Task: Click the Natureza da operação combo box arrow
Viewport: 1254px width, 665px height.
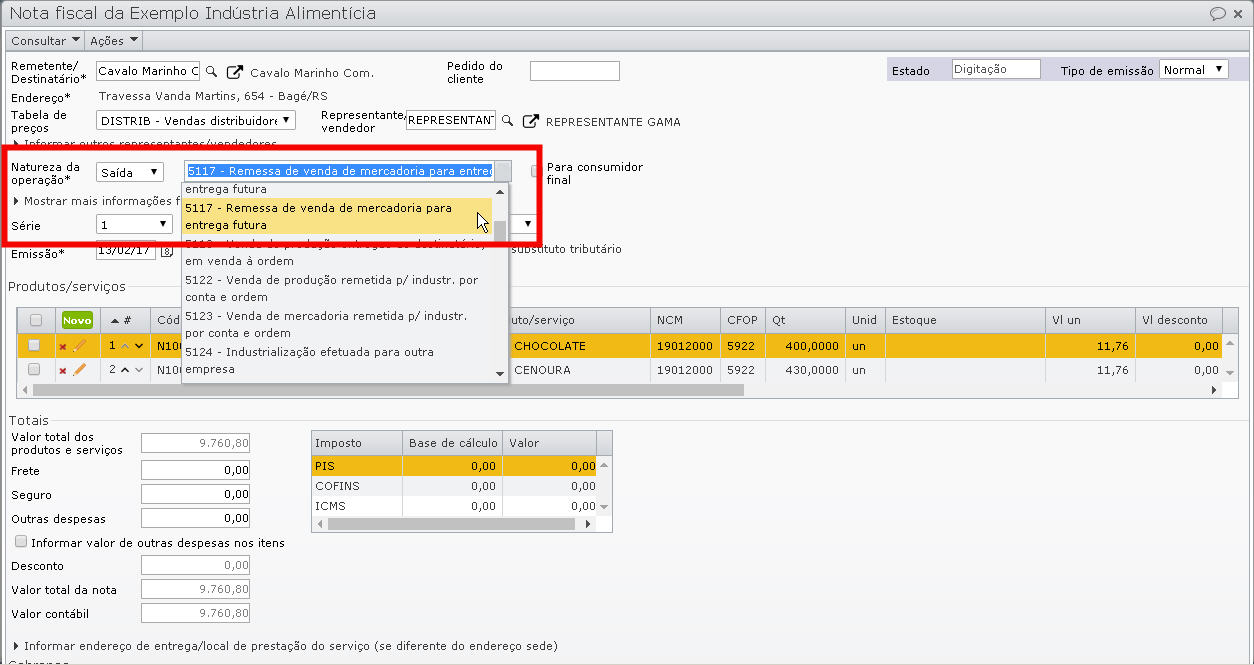Action: tap(503, 171)
